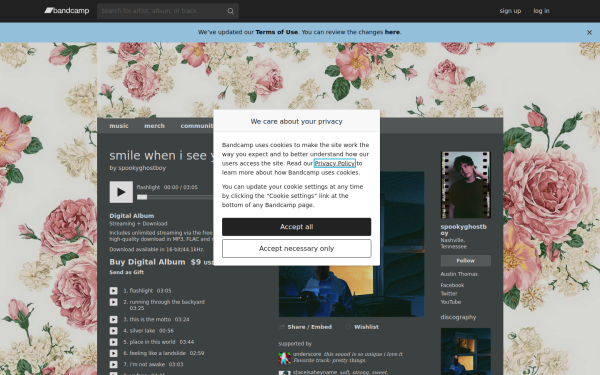
Task: Click Share / Embed link
Action: click(x=310, y=327)
